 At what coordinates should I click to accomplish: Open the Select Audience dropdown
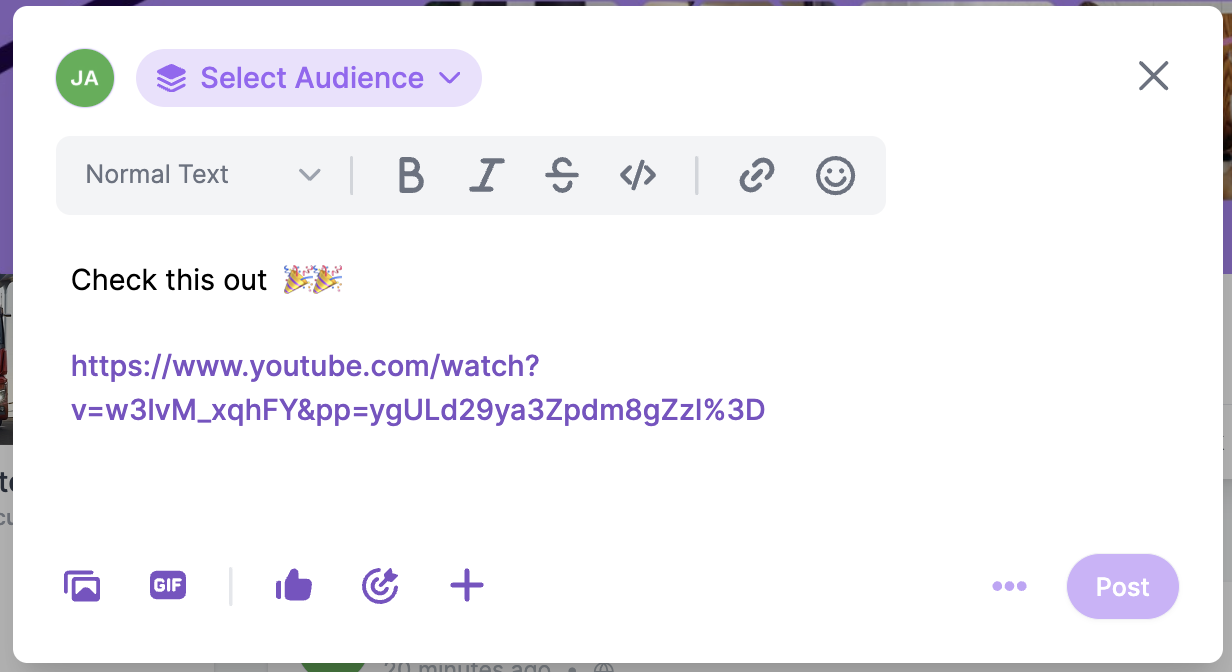[309, 78]
